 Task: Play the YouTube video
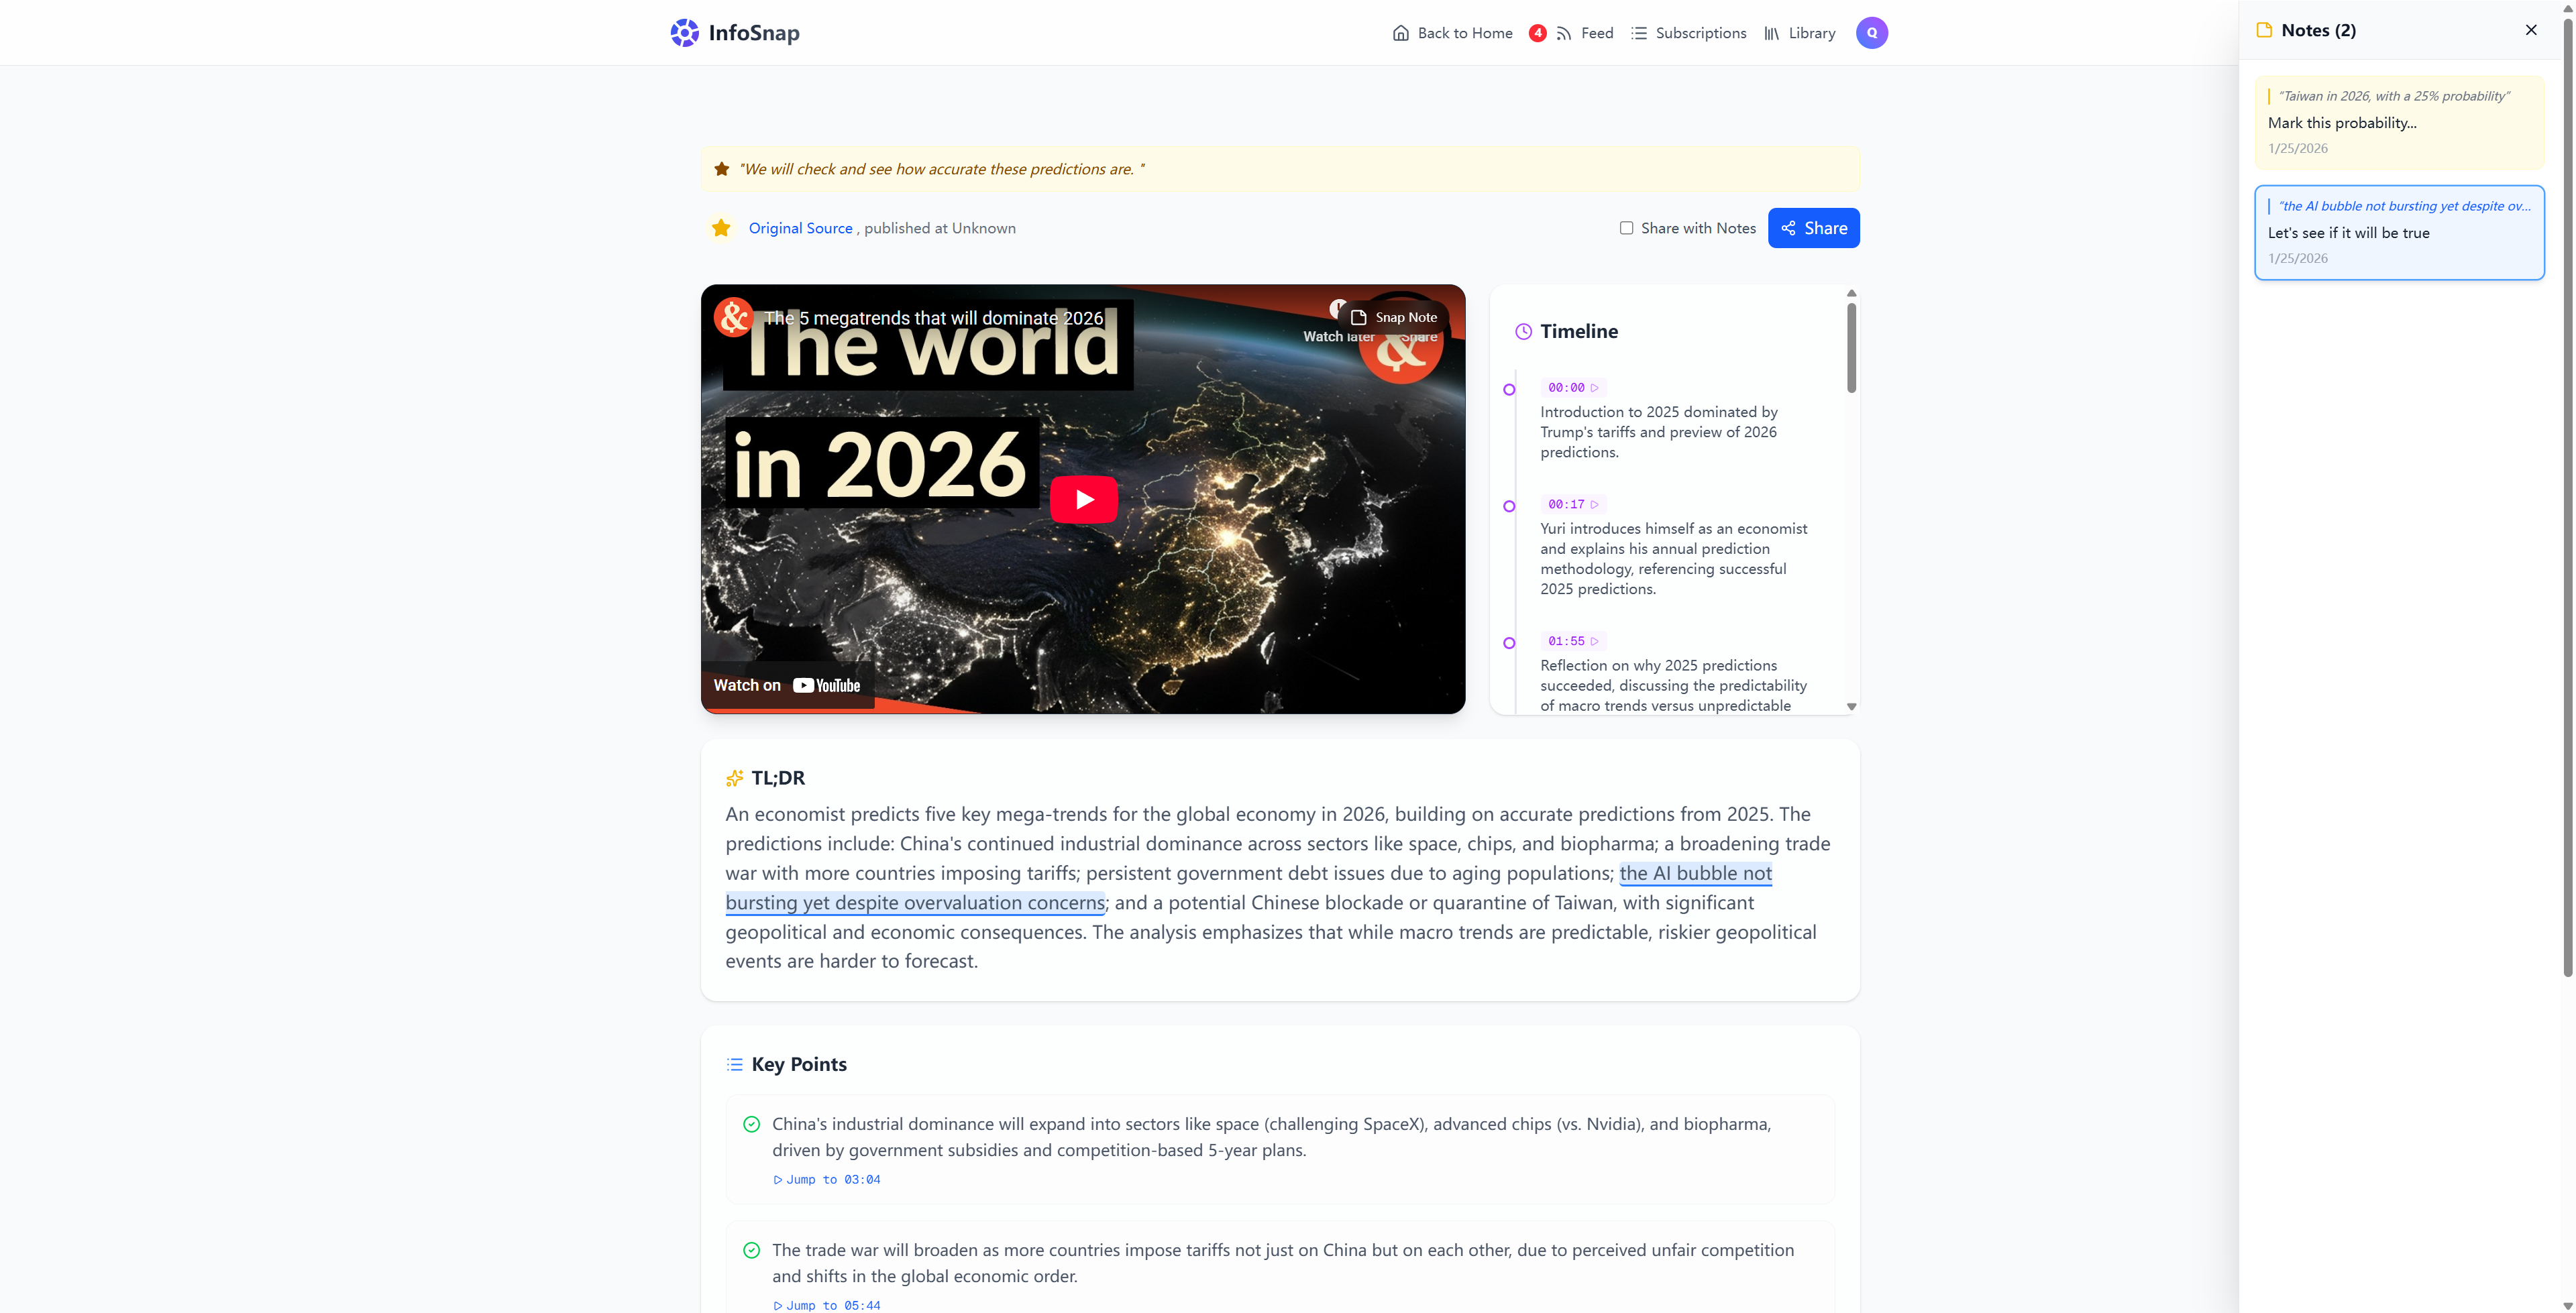[x=1083, y=499]
